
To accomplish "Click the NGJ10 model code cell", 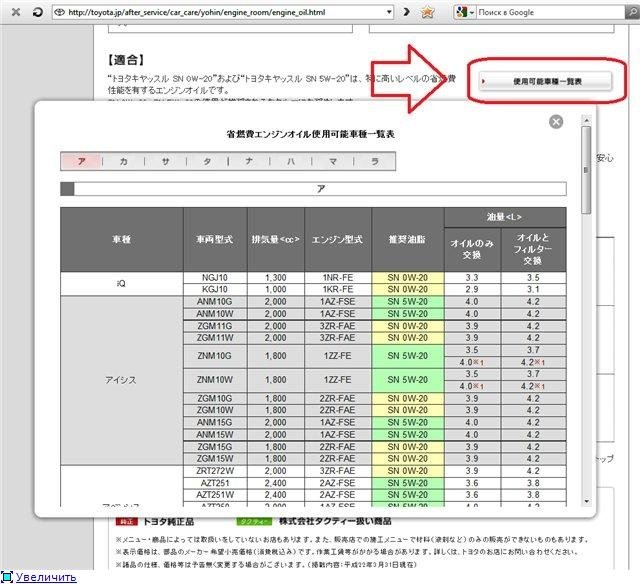I will (215, 278).
